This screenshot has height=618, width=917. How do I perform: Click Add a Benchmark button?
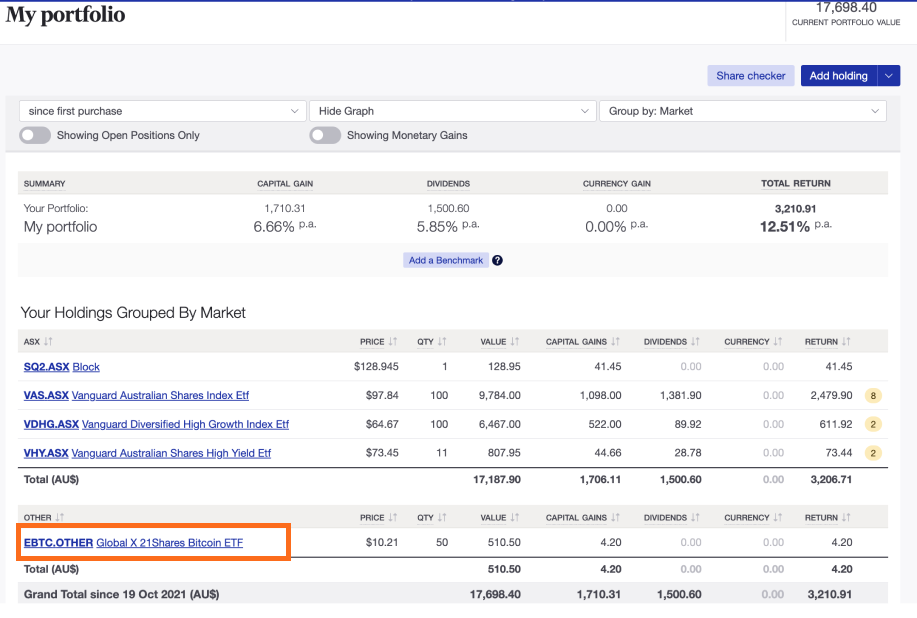point(446,260)
